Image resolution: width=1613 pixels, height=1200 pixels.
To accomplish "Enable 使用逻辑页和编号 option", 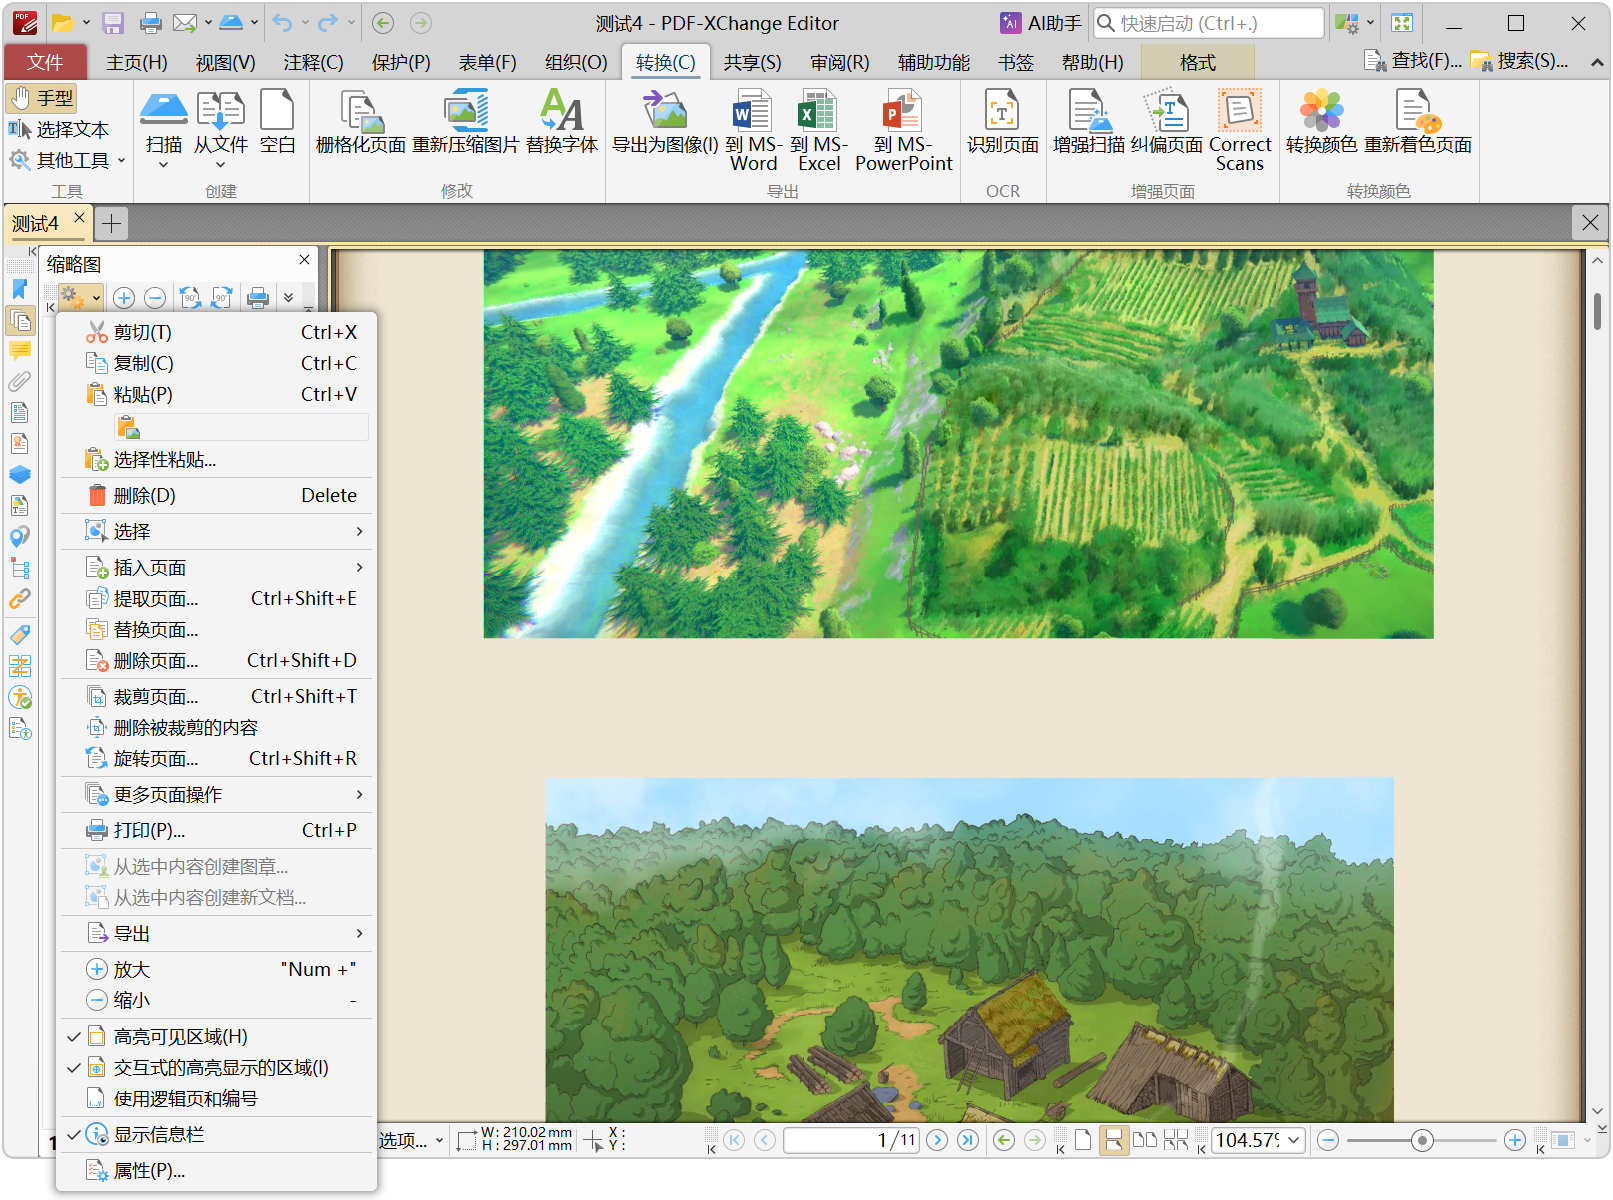I will click(x=216, y=1098).
